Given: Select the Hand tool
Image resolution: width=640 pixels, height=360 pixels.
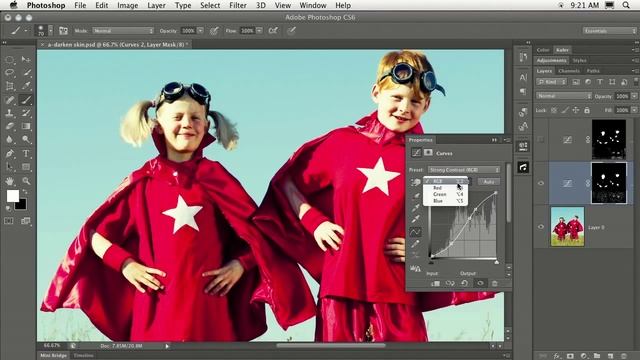Looking at the screenshot, I should 10,180.
